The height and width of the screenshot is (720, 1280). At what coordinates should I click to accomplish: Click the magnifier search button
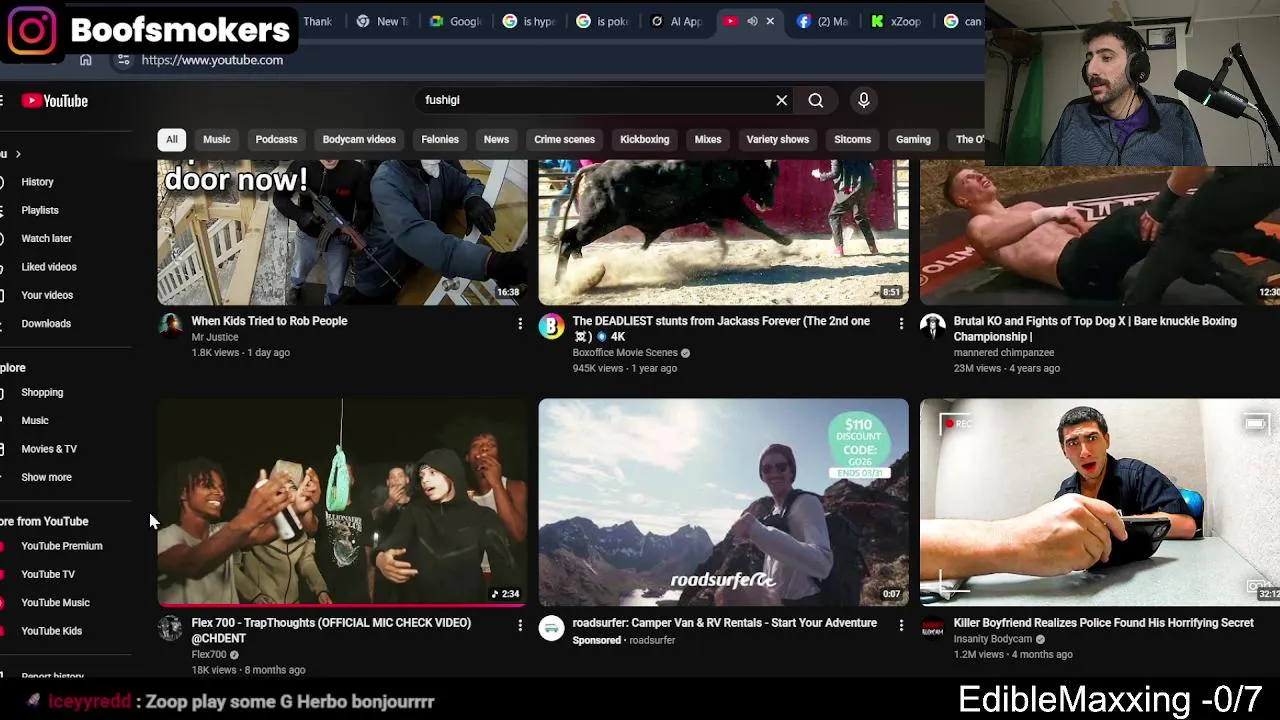coord(816,100)
